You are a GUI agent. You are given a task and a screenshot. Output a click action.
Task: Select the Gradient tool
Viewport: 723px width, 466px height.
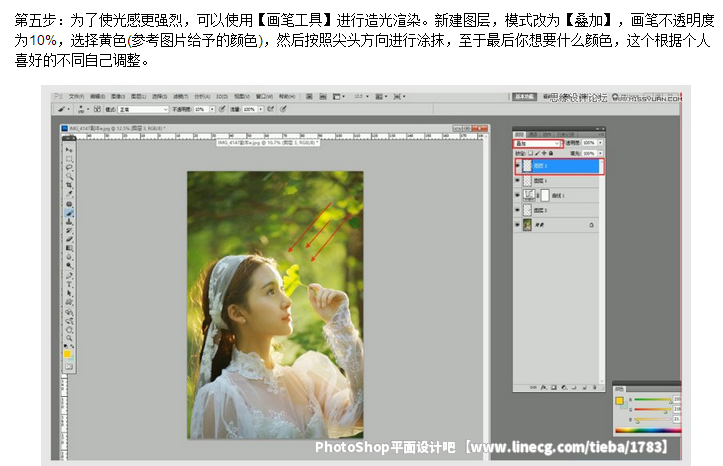point(69,248)
